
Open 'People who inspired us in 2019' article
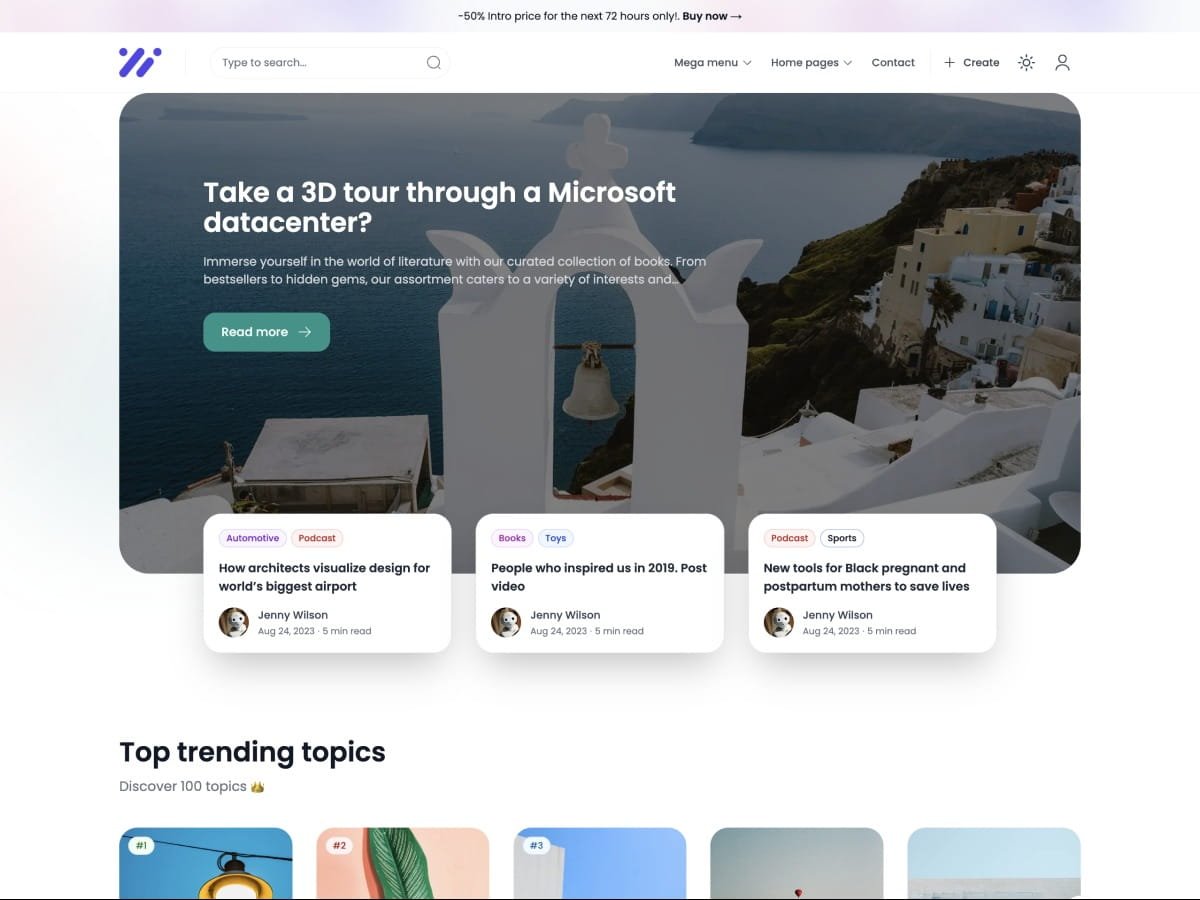(x=598, y=577)
